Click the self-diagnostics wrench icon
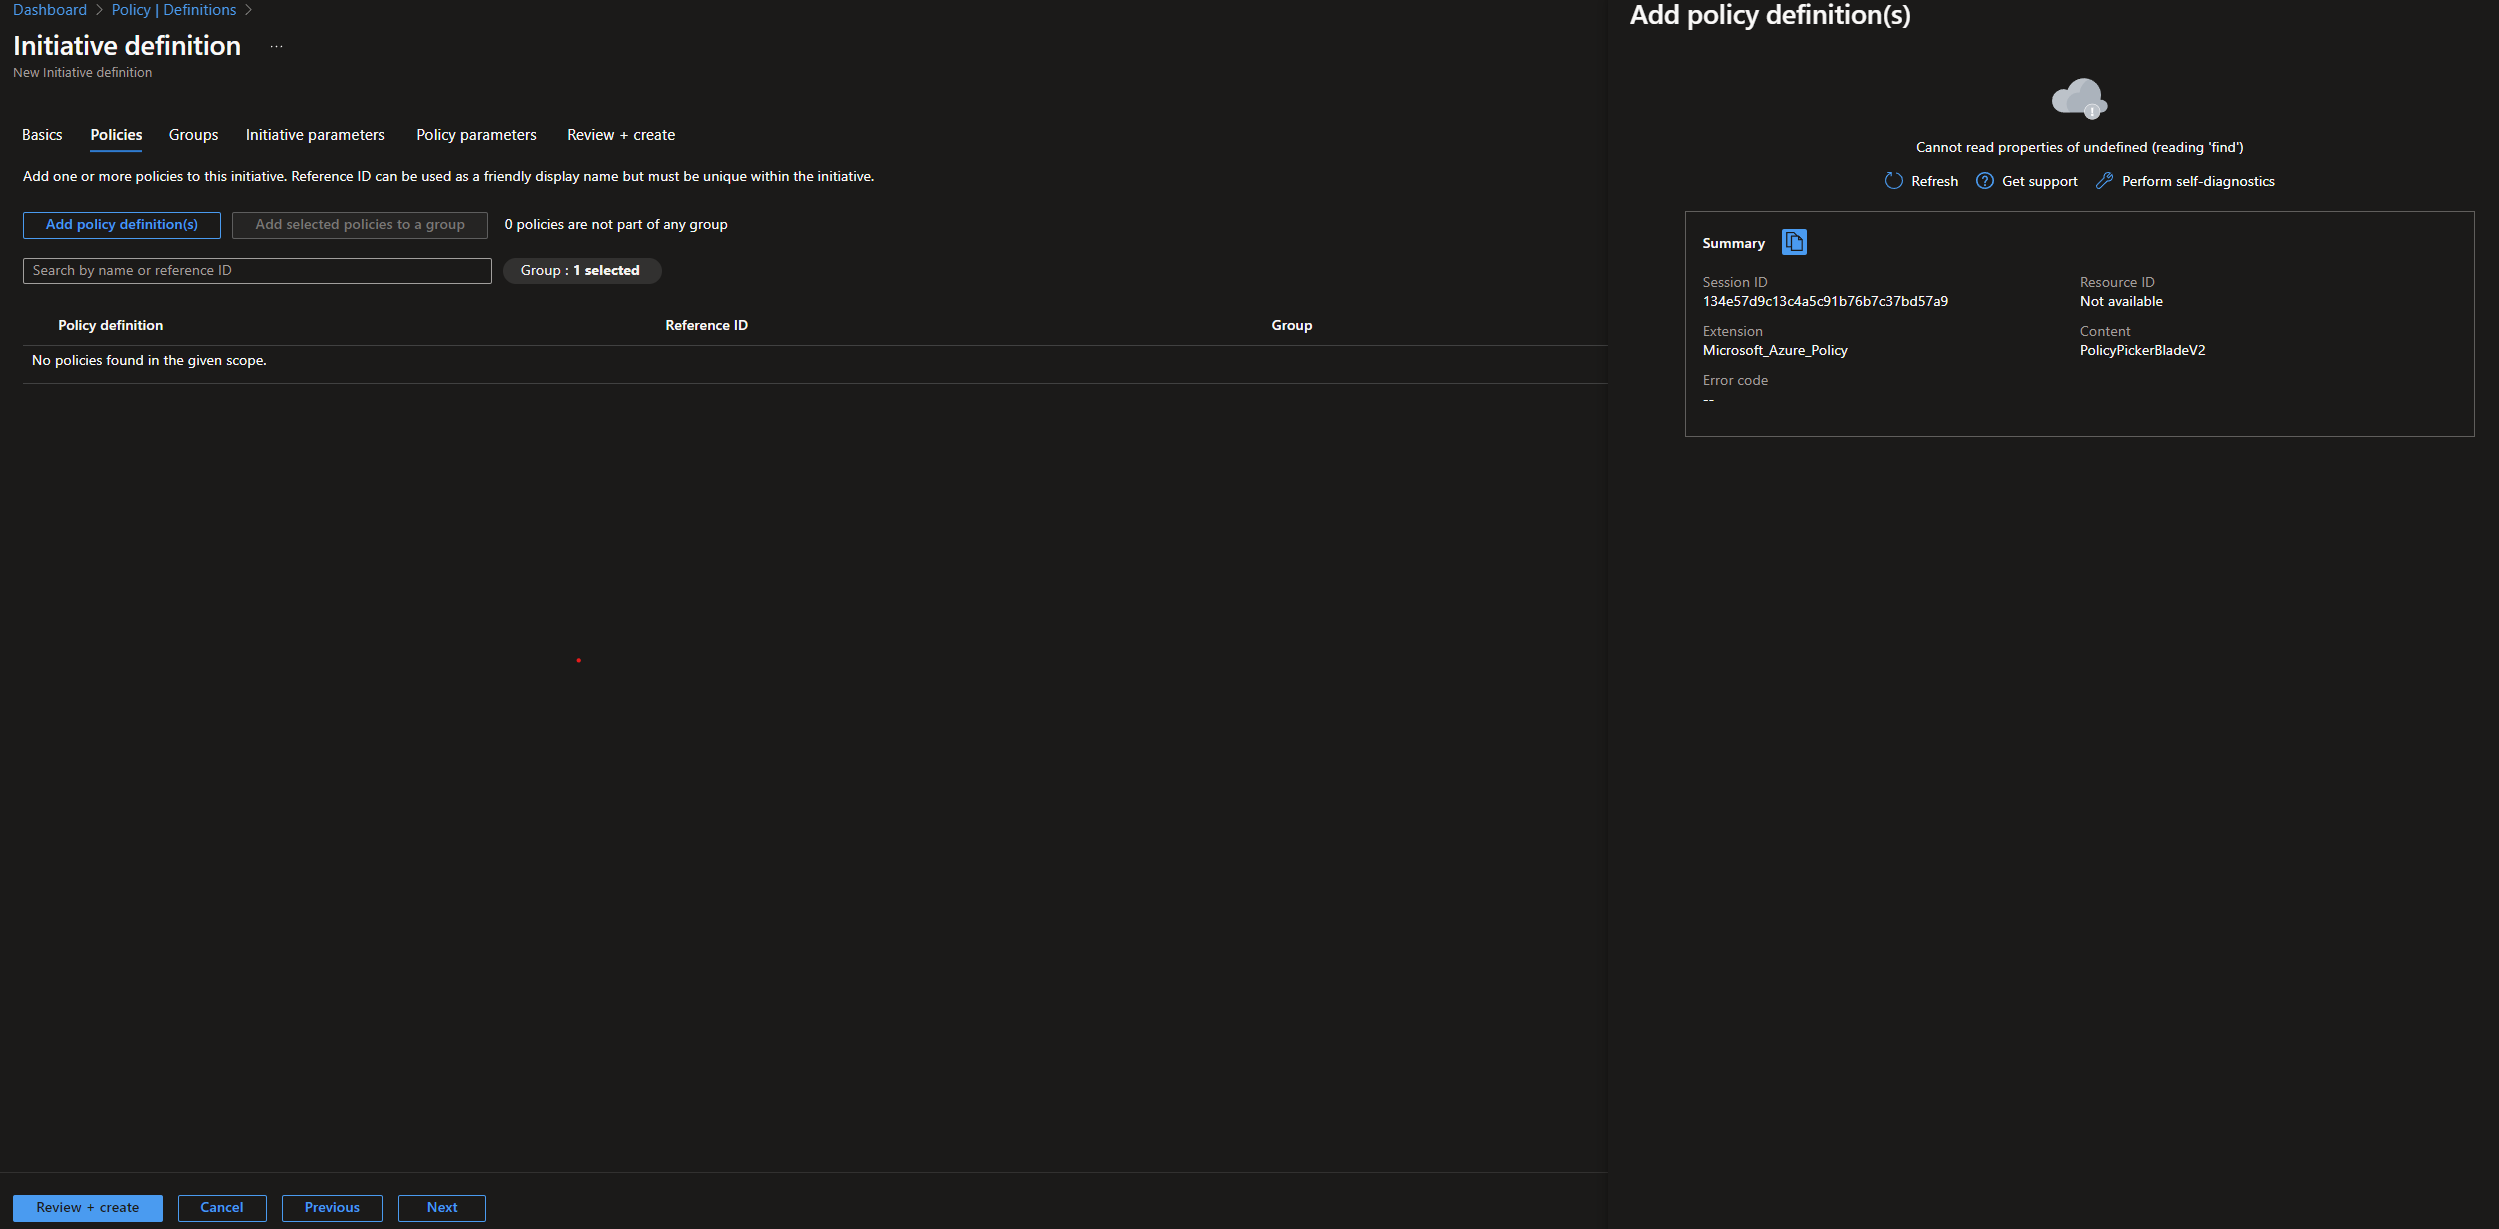The width and height of the screenshot is (2499, 1229). pos(2104,181)
